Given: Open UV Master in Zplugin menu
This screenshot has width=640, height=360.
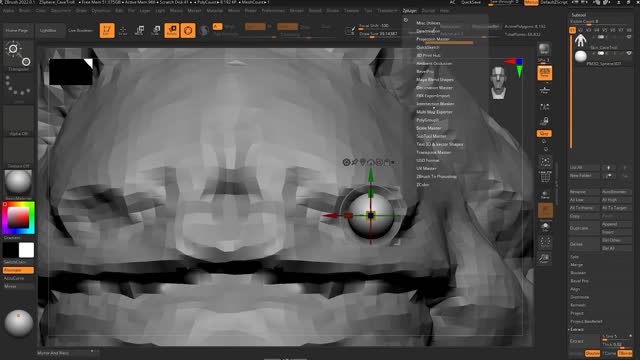Looking at the screenshot, I should 426,169.
